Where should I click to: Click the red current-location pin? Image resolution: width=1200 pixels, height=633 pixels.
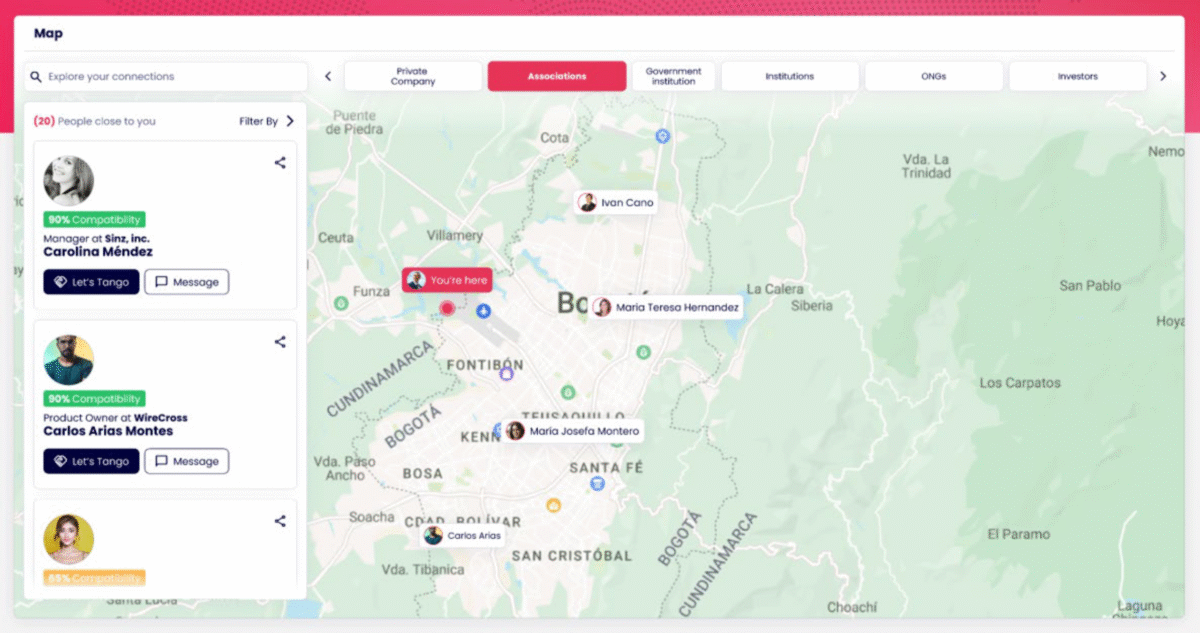point(447,309)
